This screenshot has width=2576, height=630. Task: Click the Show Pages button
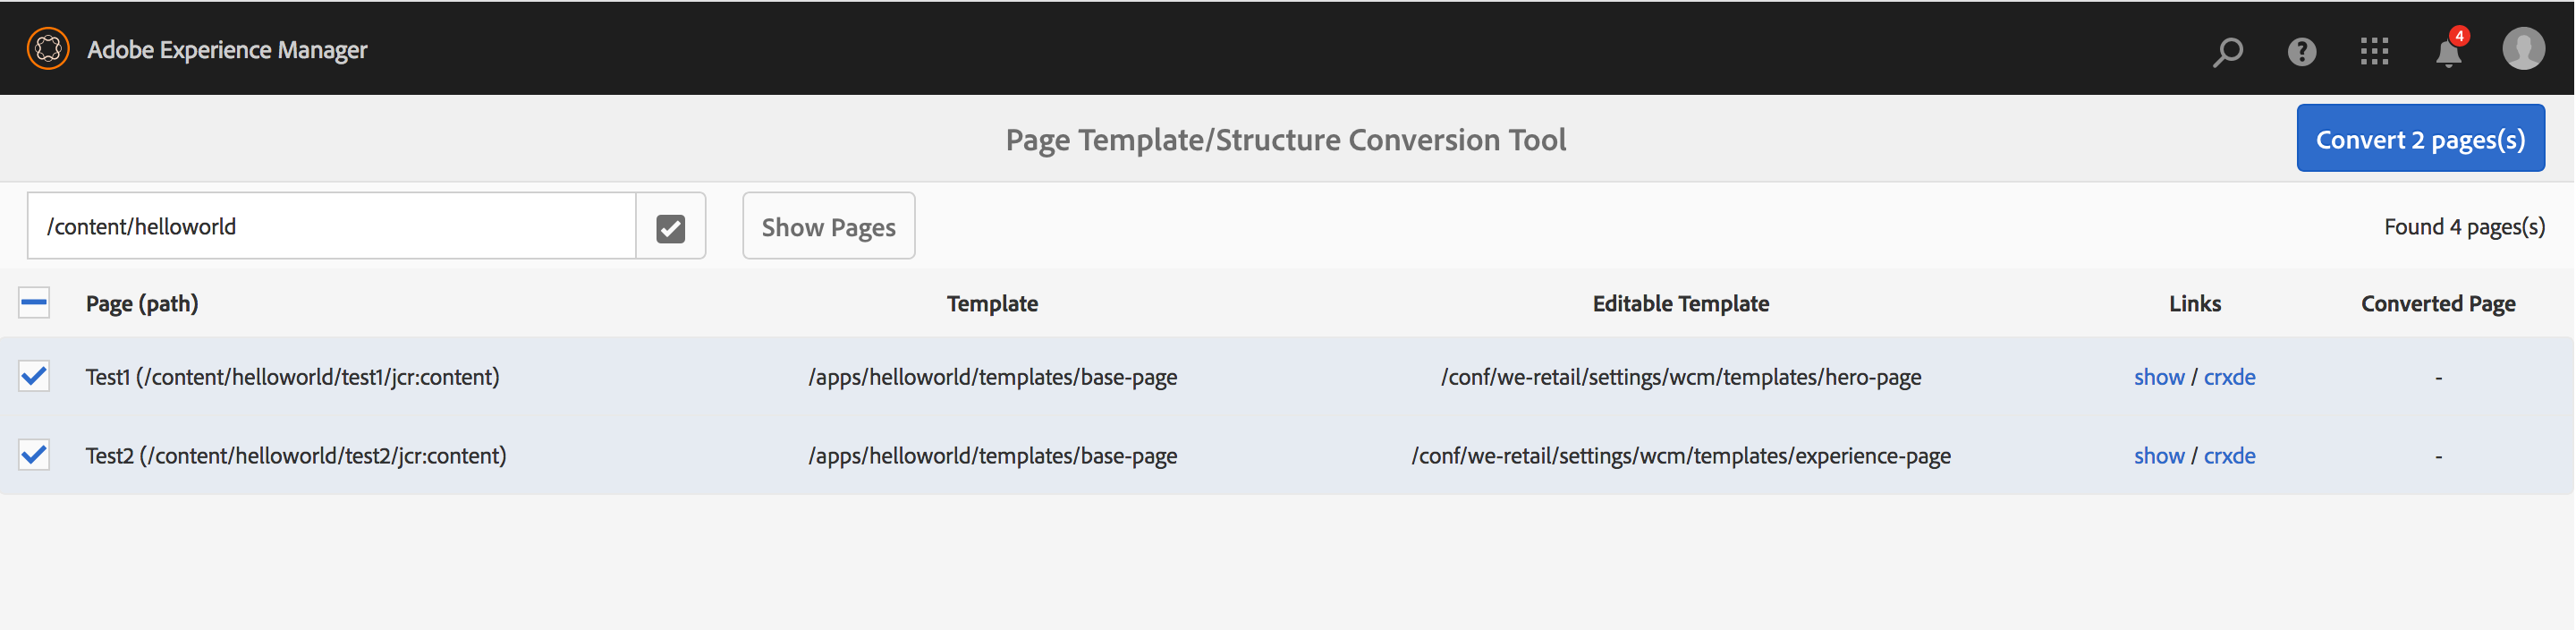tap(828, 226)
